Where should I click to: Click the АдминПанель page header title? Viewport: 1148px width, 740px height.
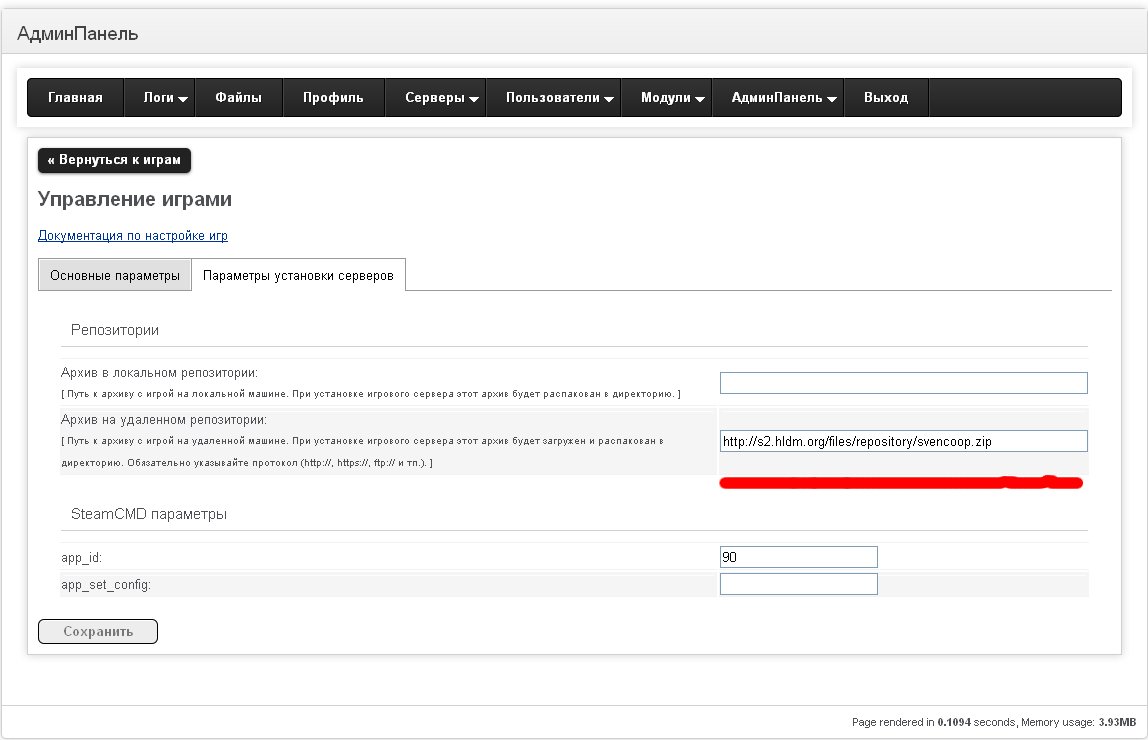[x=78, y=34]
